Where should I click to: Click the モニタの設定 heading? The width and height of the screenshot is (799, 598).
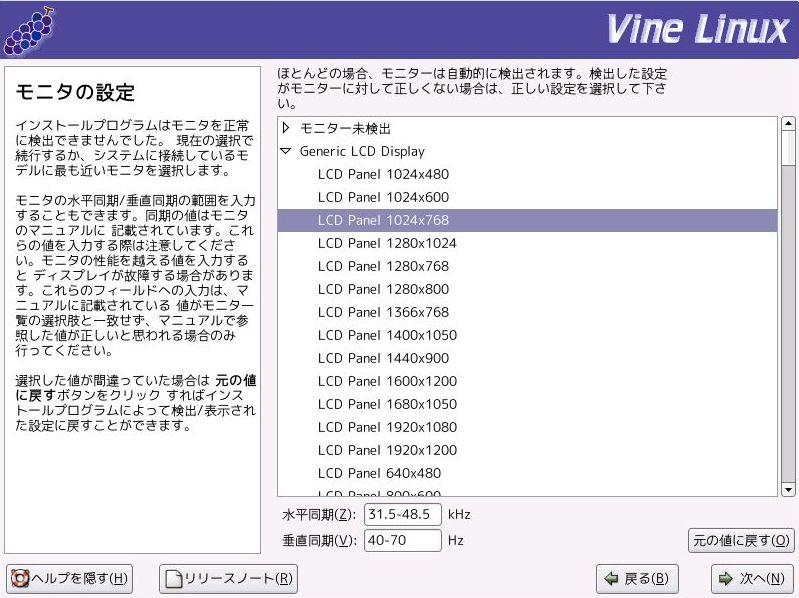(x=75, y=92)
